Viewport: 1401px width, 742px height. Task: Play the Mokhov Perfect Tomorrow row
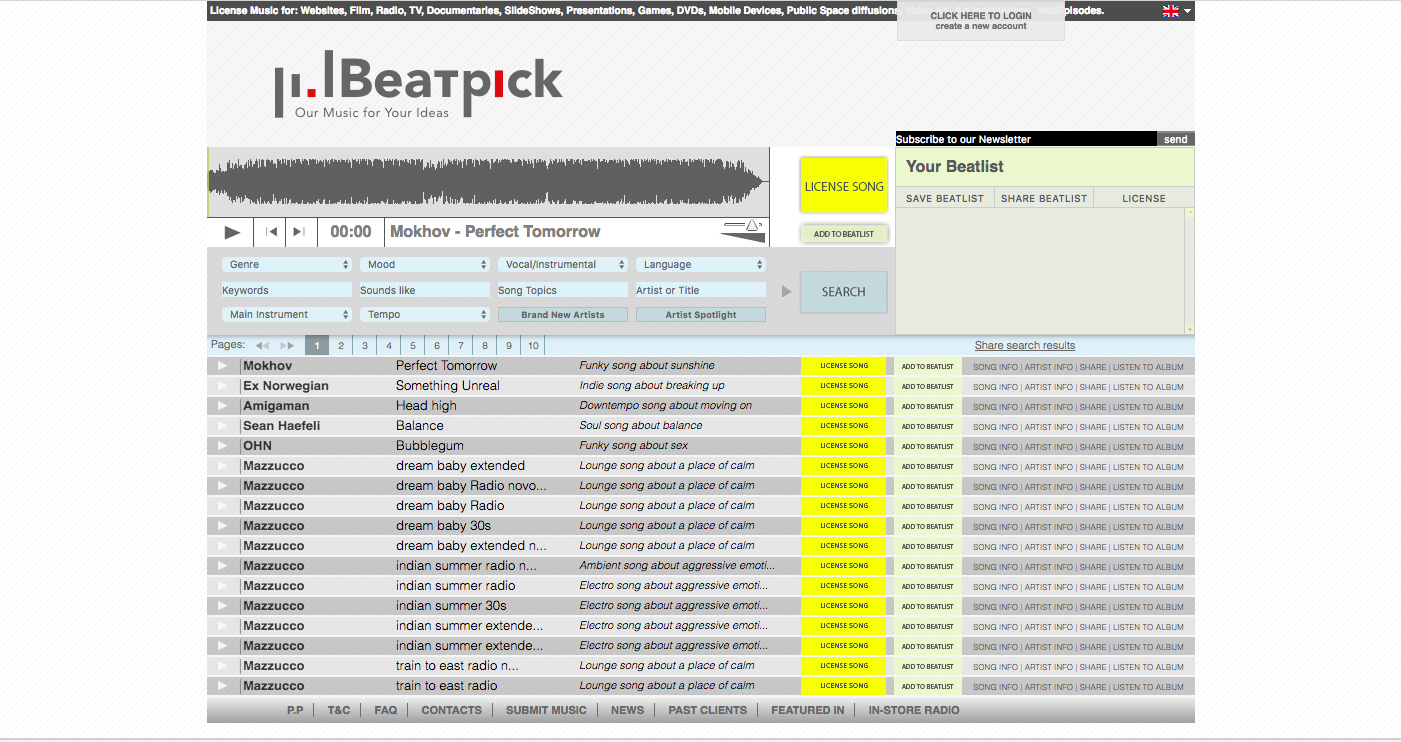223,366
